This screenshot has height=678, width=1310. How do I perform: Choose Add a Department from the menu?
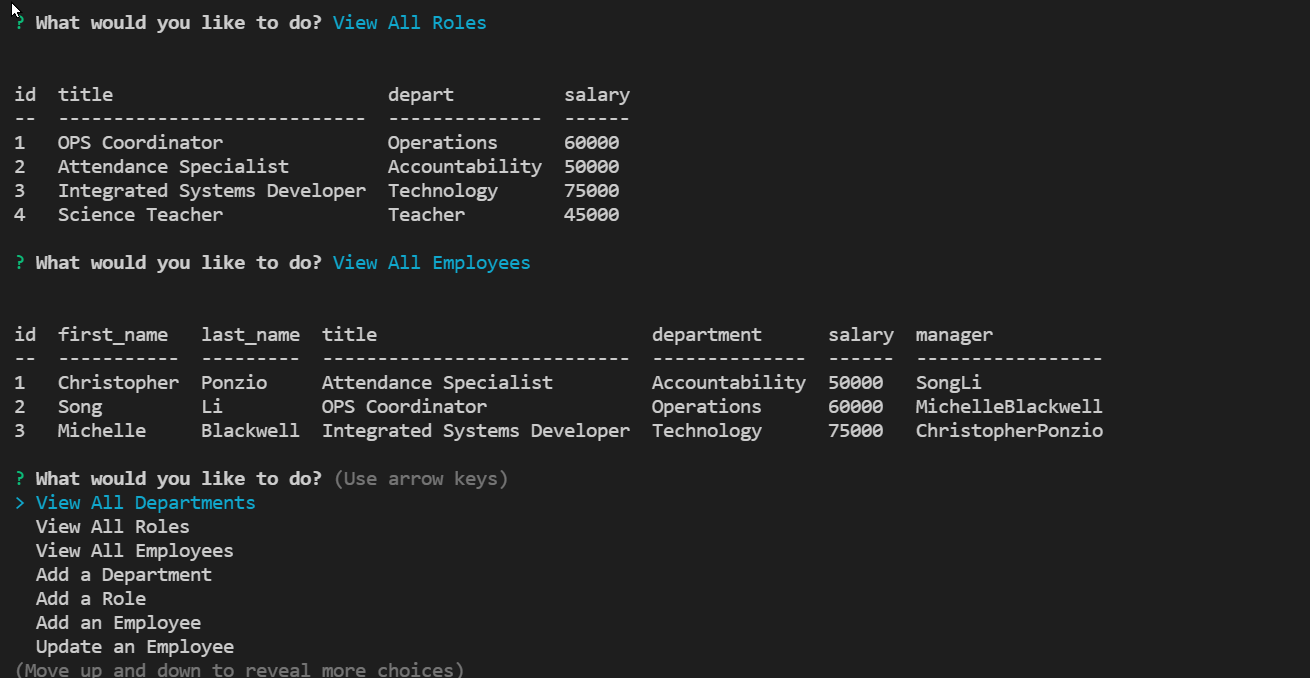[x=123, y=574]
